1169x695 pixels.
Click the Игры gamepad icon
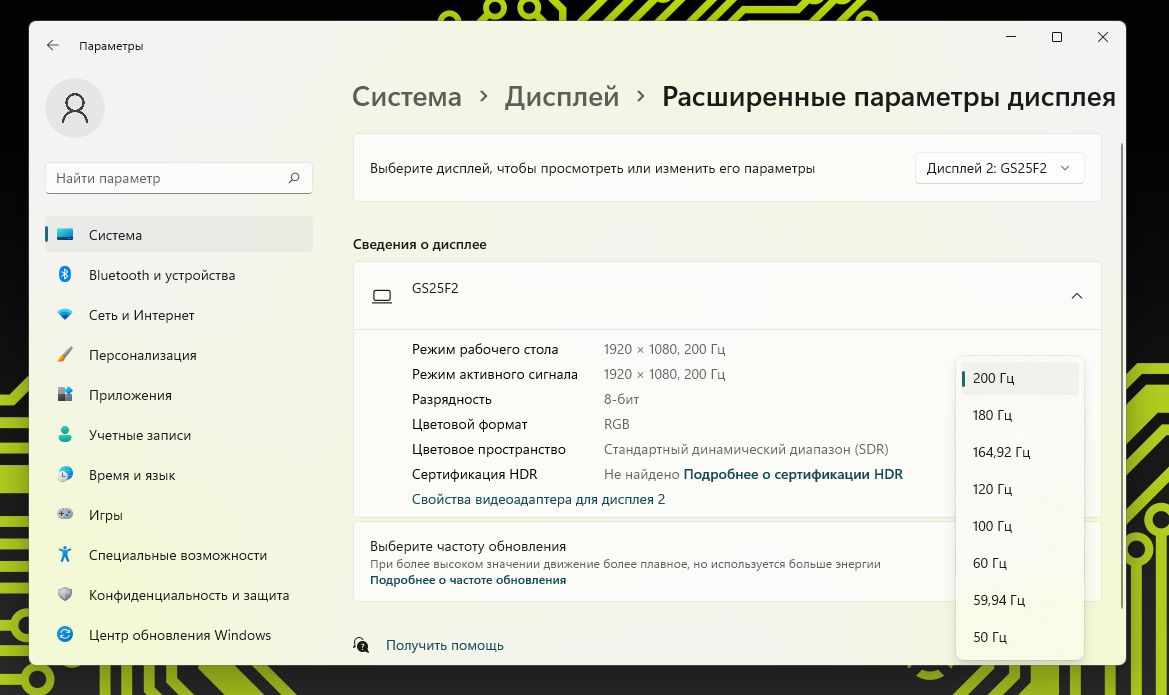click(x=65, y=515)
